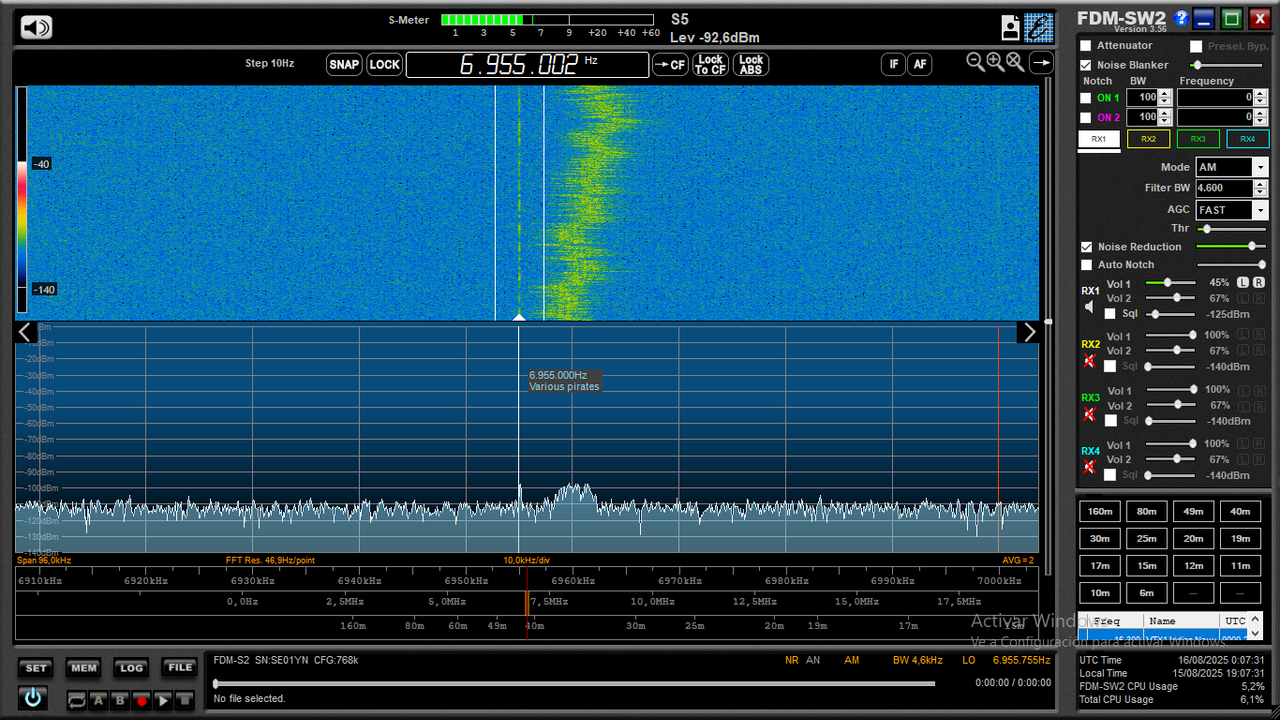The width and height of the screenshot is (1280, 720).
Task: Click Lock To CF button
Action: click(710, 64)
